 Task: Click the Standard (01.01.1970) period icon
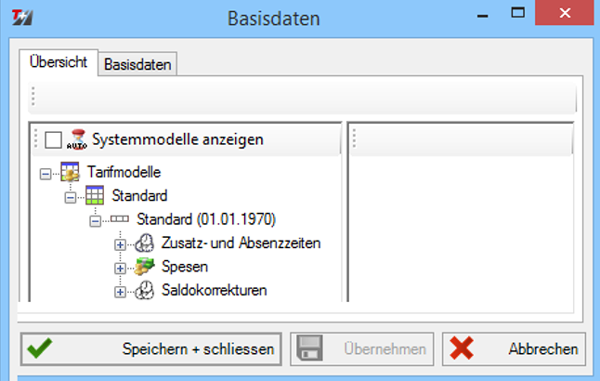point(119,219)
